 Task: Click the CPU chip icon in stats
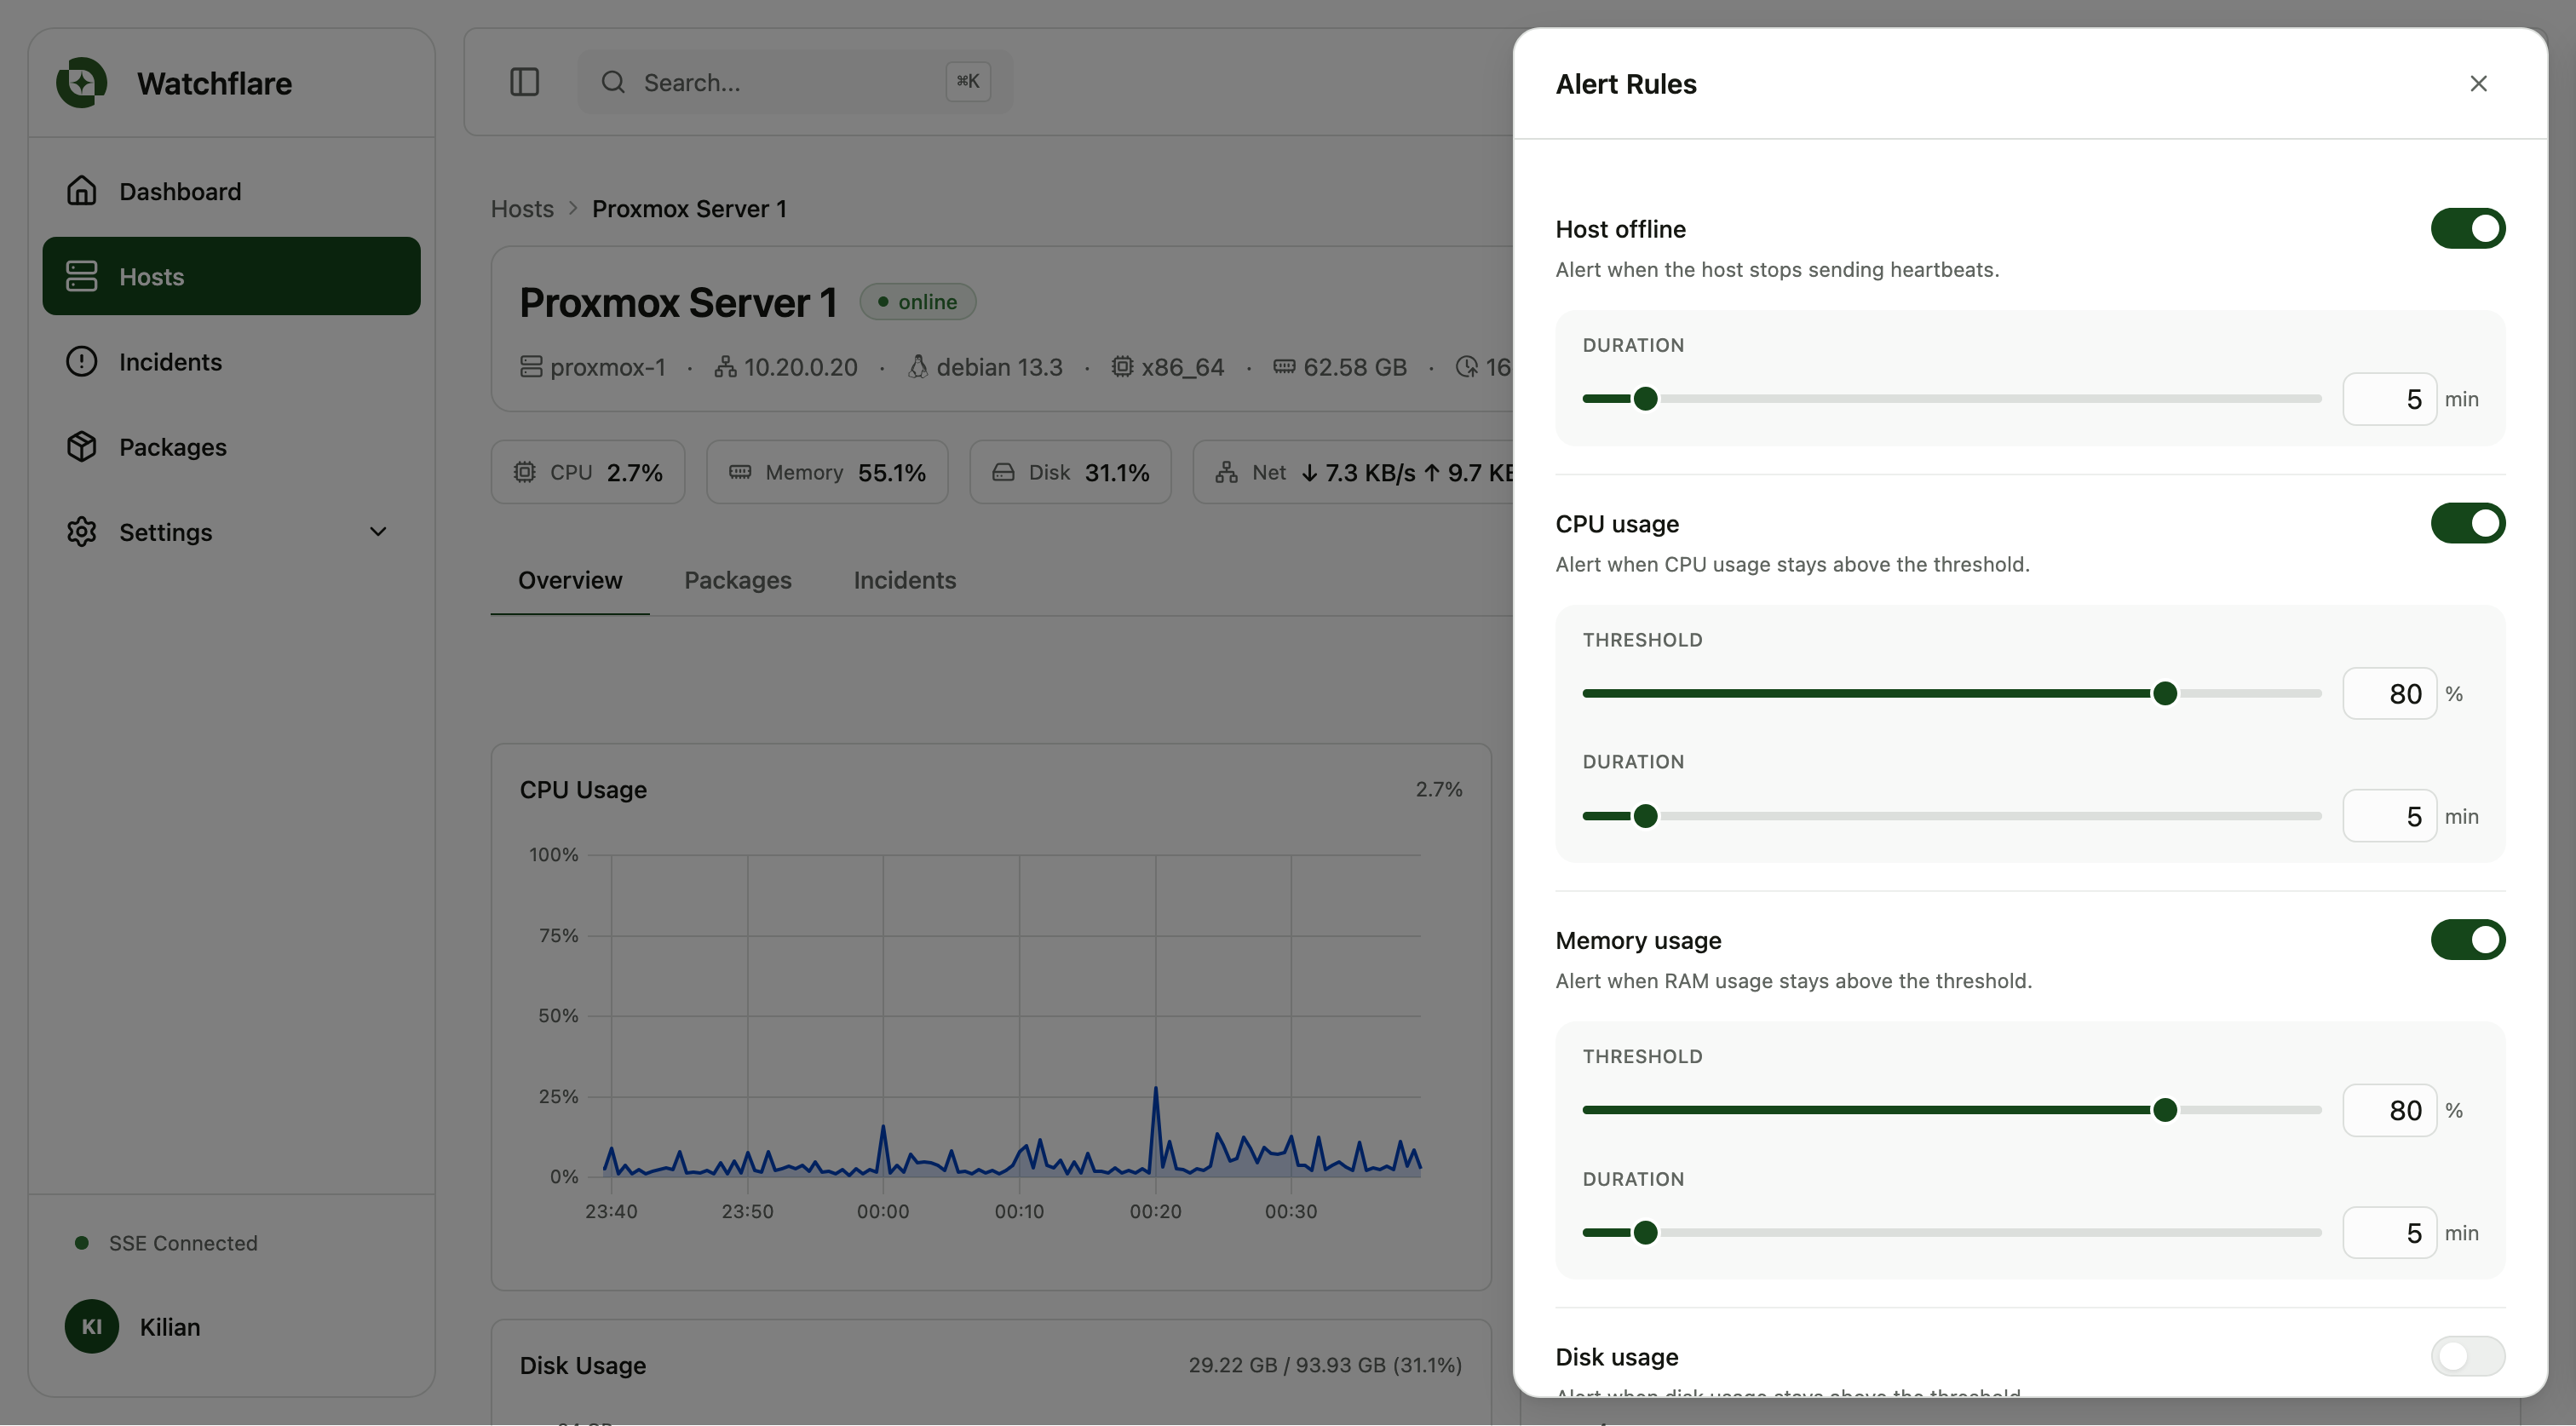click(x=525, y=472)
